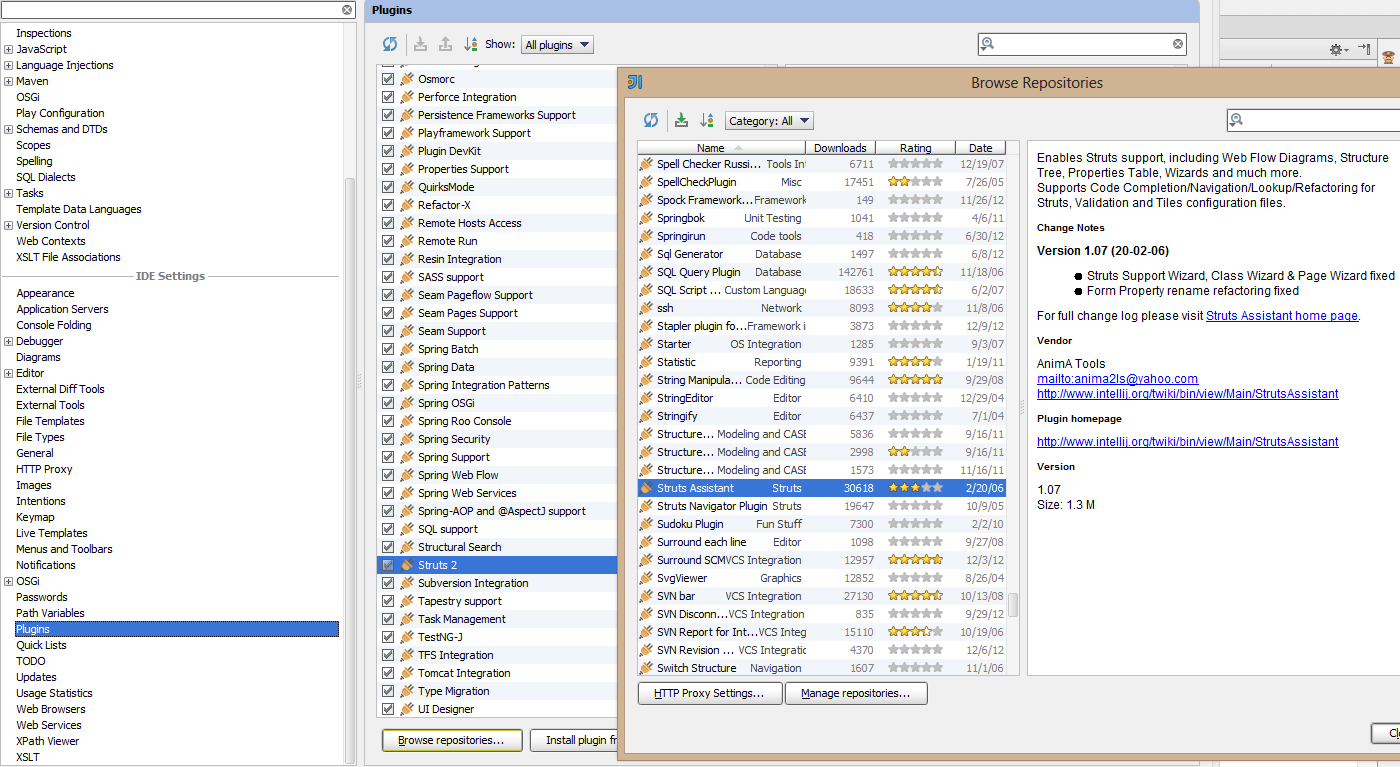
Task: Disable the QuirksMode plugin checkbox
Action: click(x=388, y=187)
